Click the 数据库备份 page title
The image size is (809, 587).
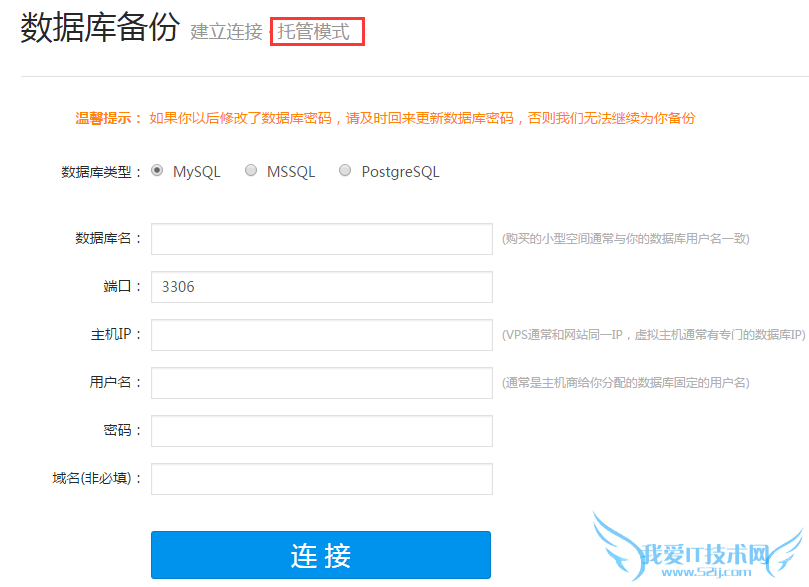click(95, 30)
